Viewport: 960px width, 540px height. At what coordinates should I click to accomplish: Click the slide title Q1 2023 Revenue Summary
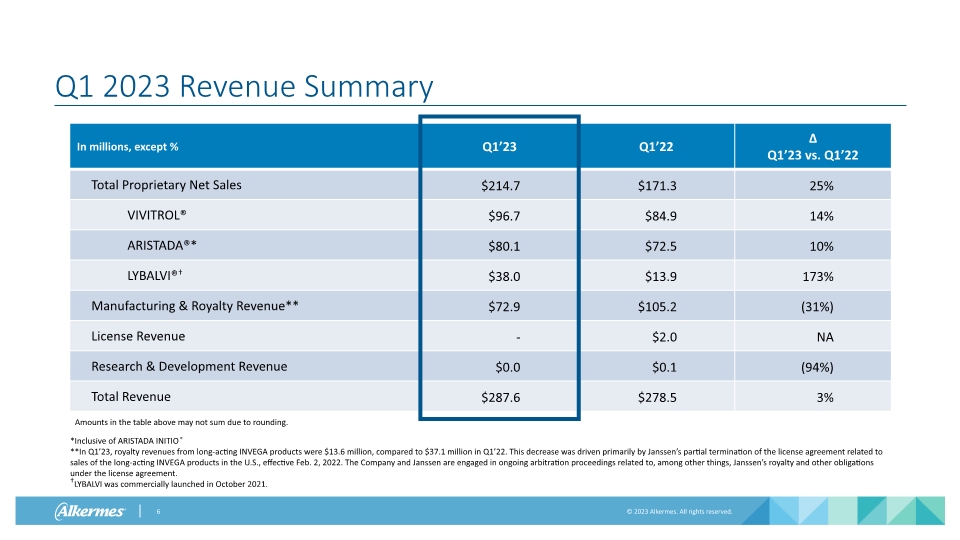point(244,87)
